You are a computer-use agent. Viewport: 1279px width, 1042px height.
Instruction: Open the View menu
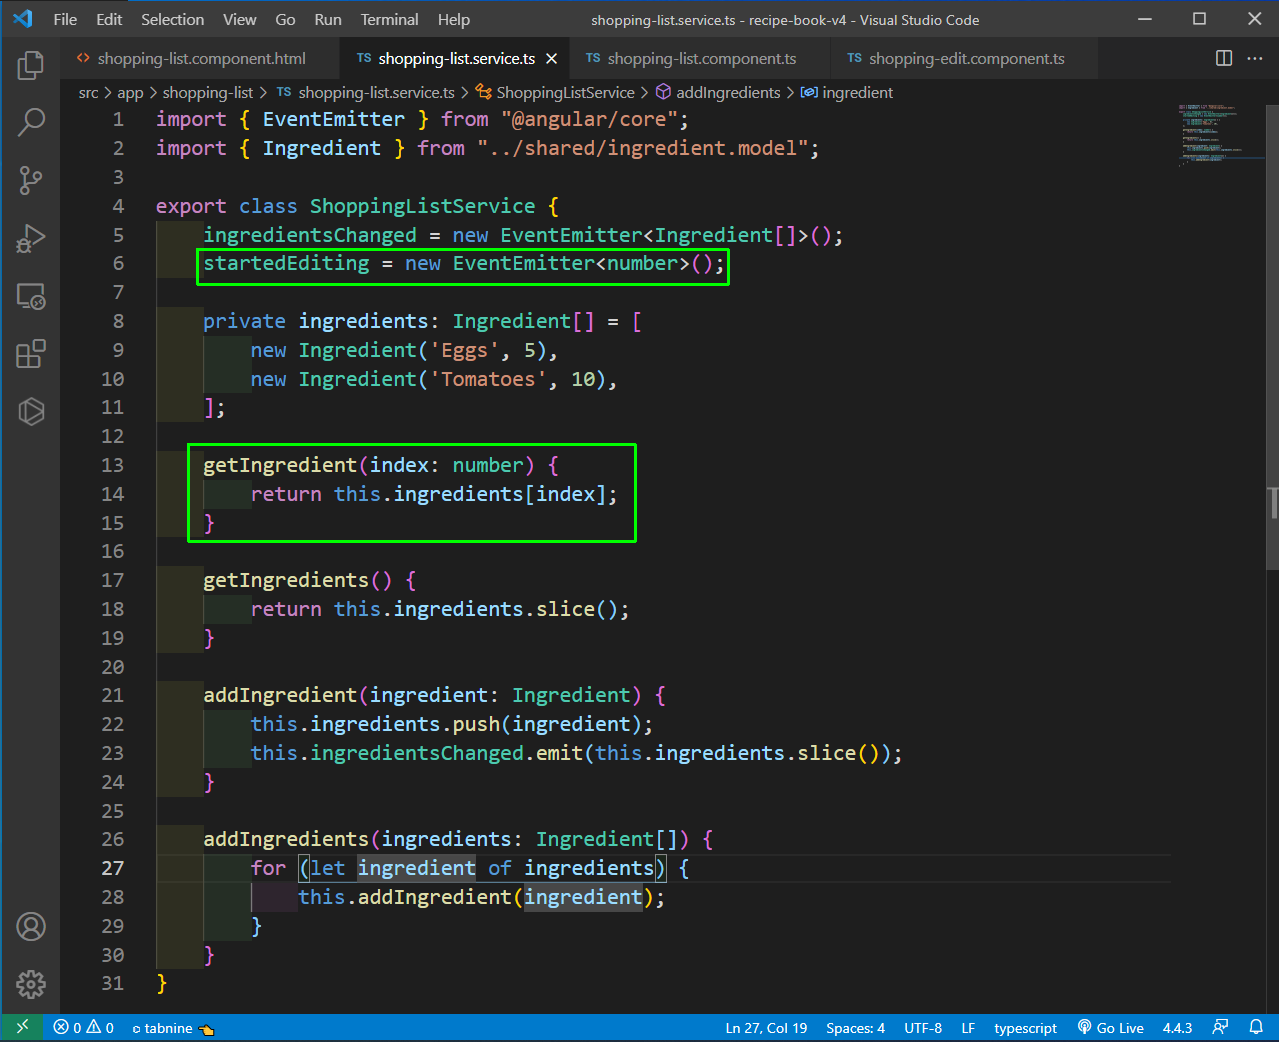point(239,19)
